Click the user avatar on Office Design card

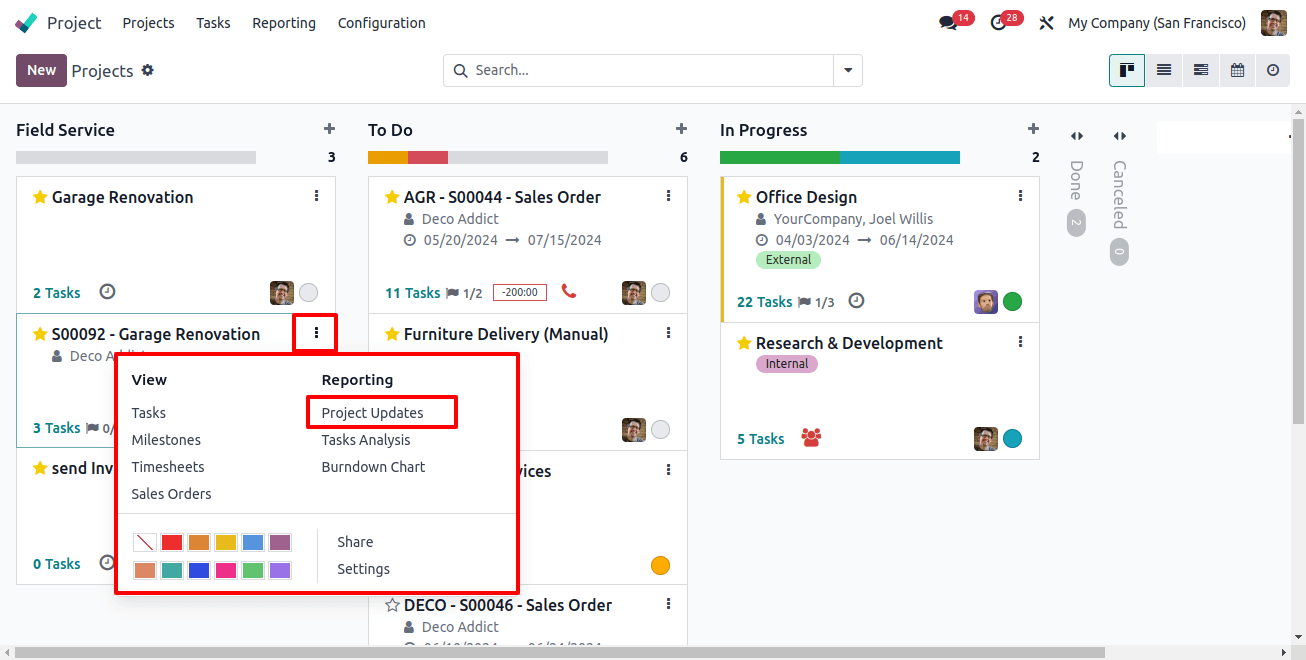(x=986, y=302)
